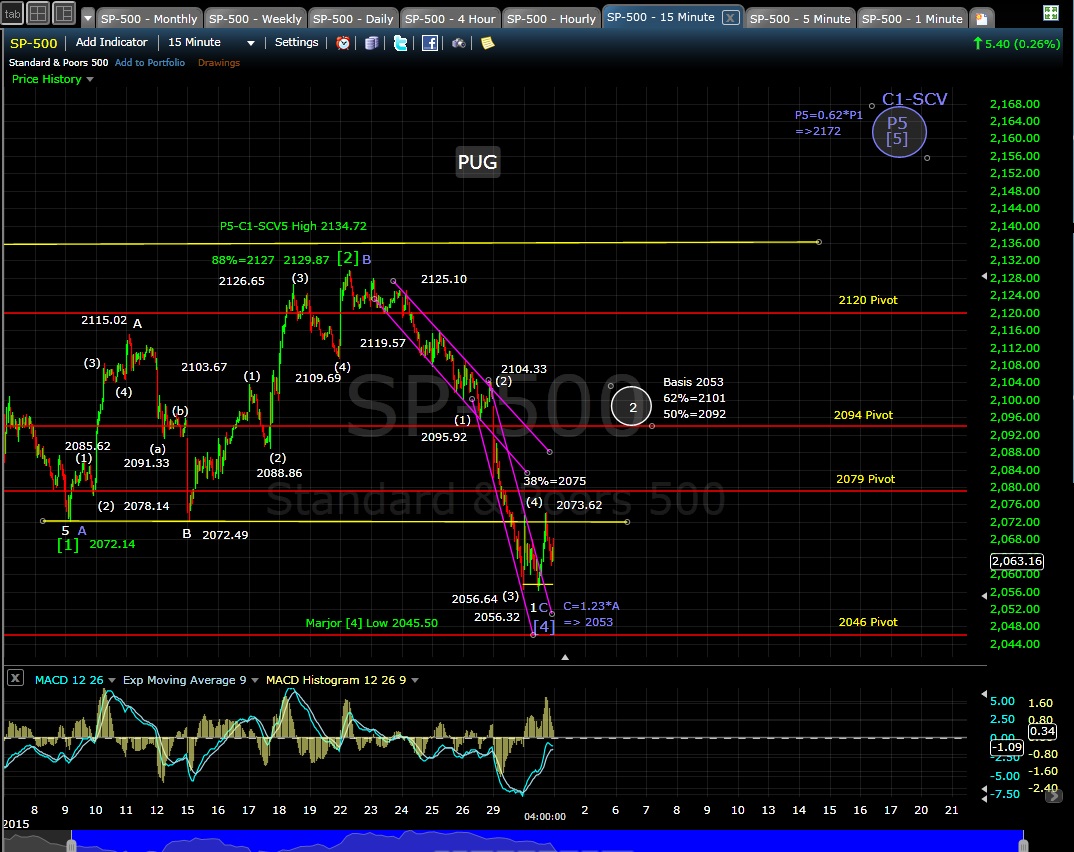The width and height of the screenshot is (1074, 852).
Task: Click the blue time range scrollbar
Action: pyautogui.click(x=547, y=841)
